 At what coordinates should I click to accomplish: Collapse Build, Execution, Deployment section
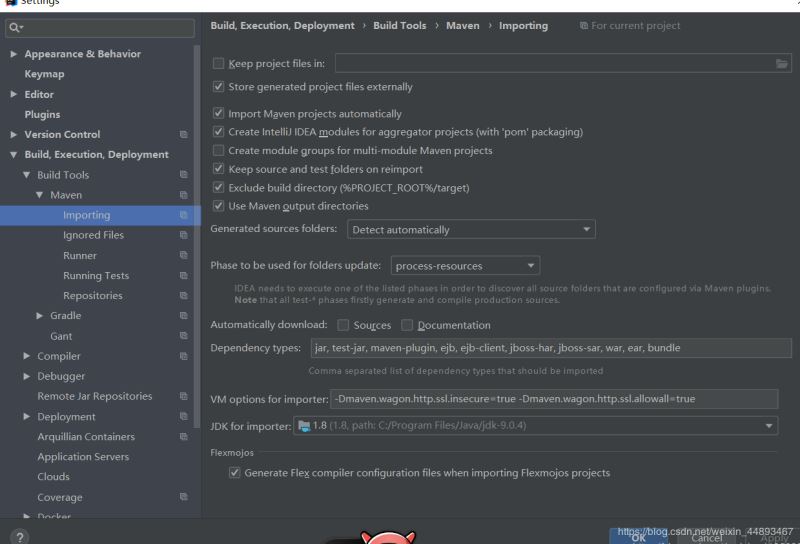(x=14, y=155)
